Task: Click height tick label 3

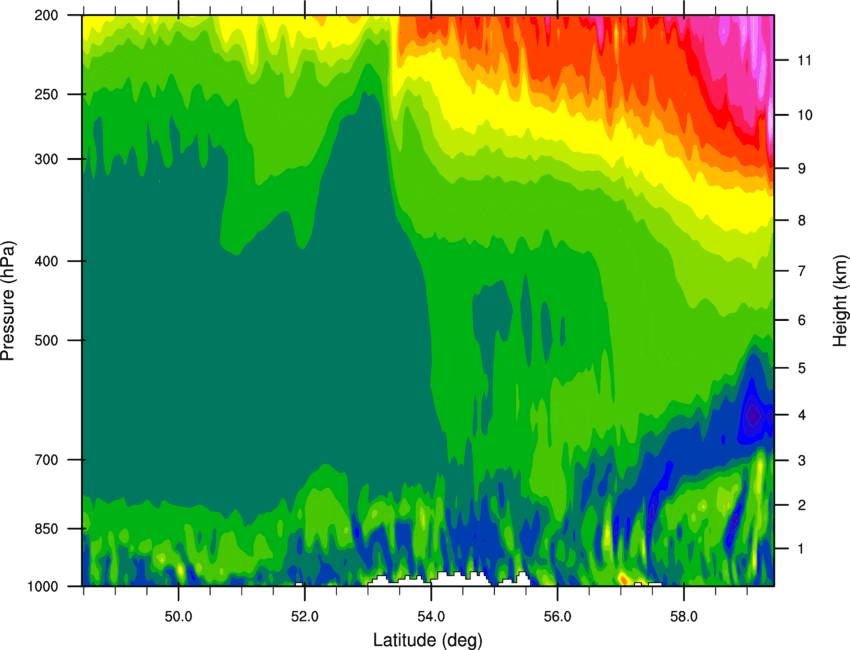Action: point(801,460)
